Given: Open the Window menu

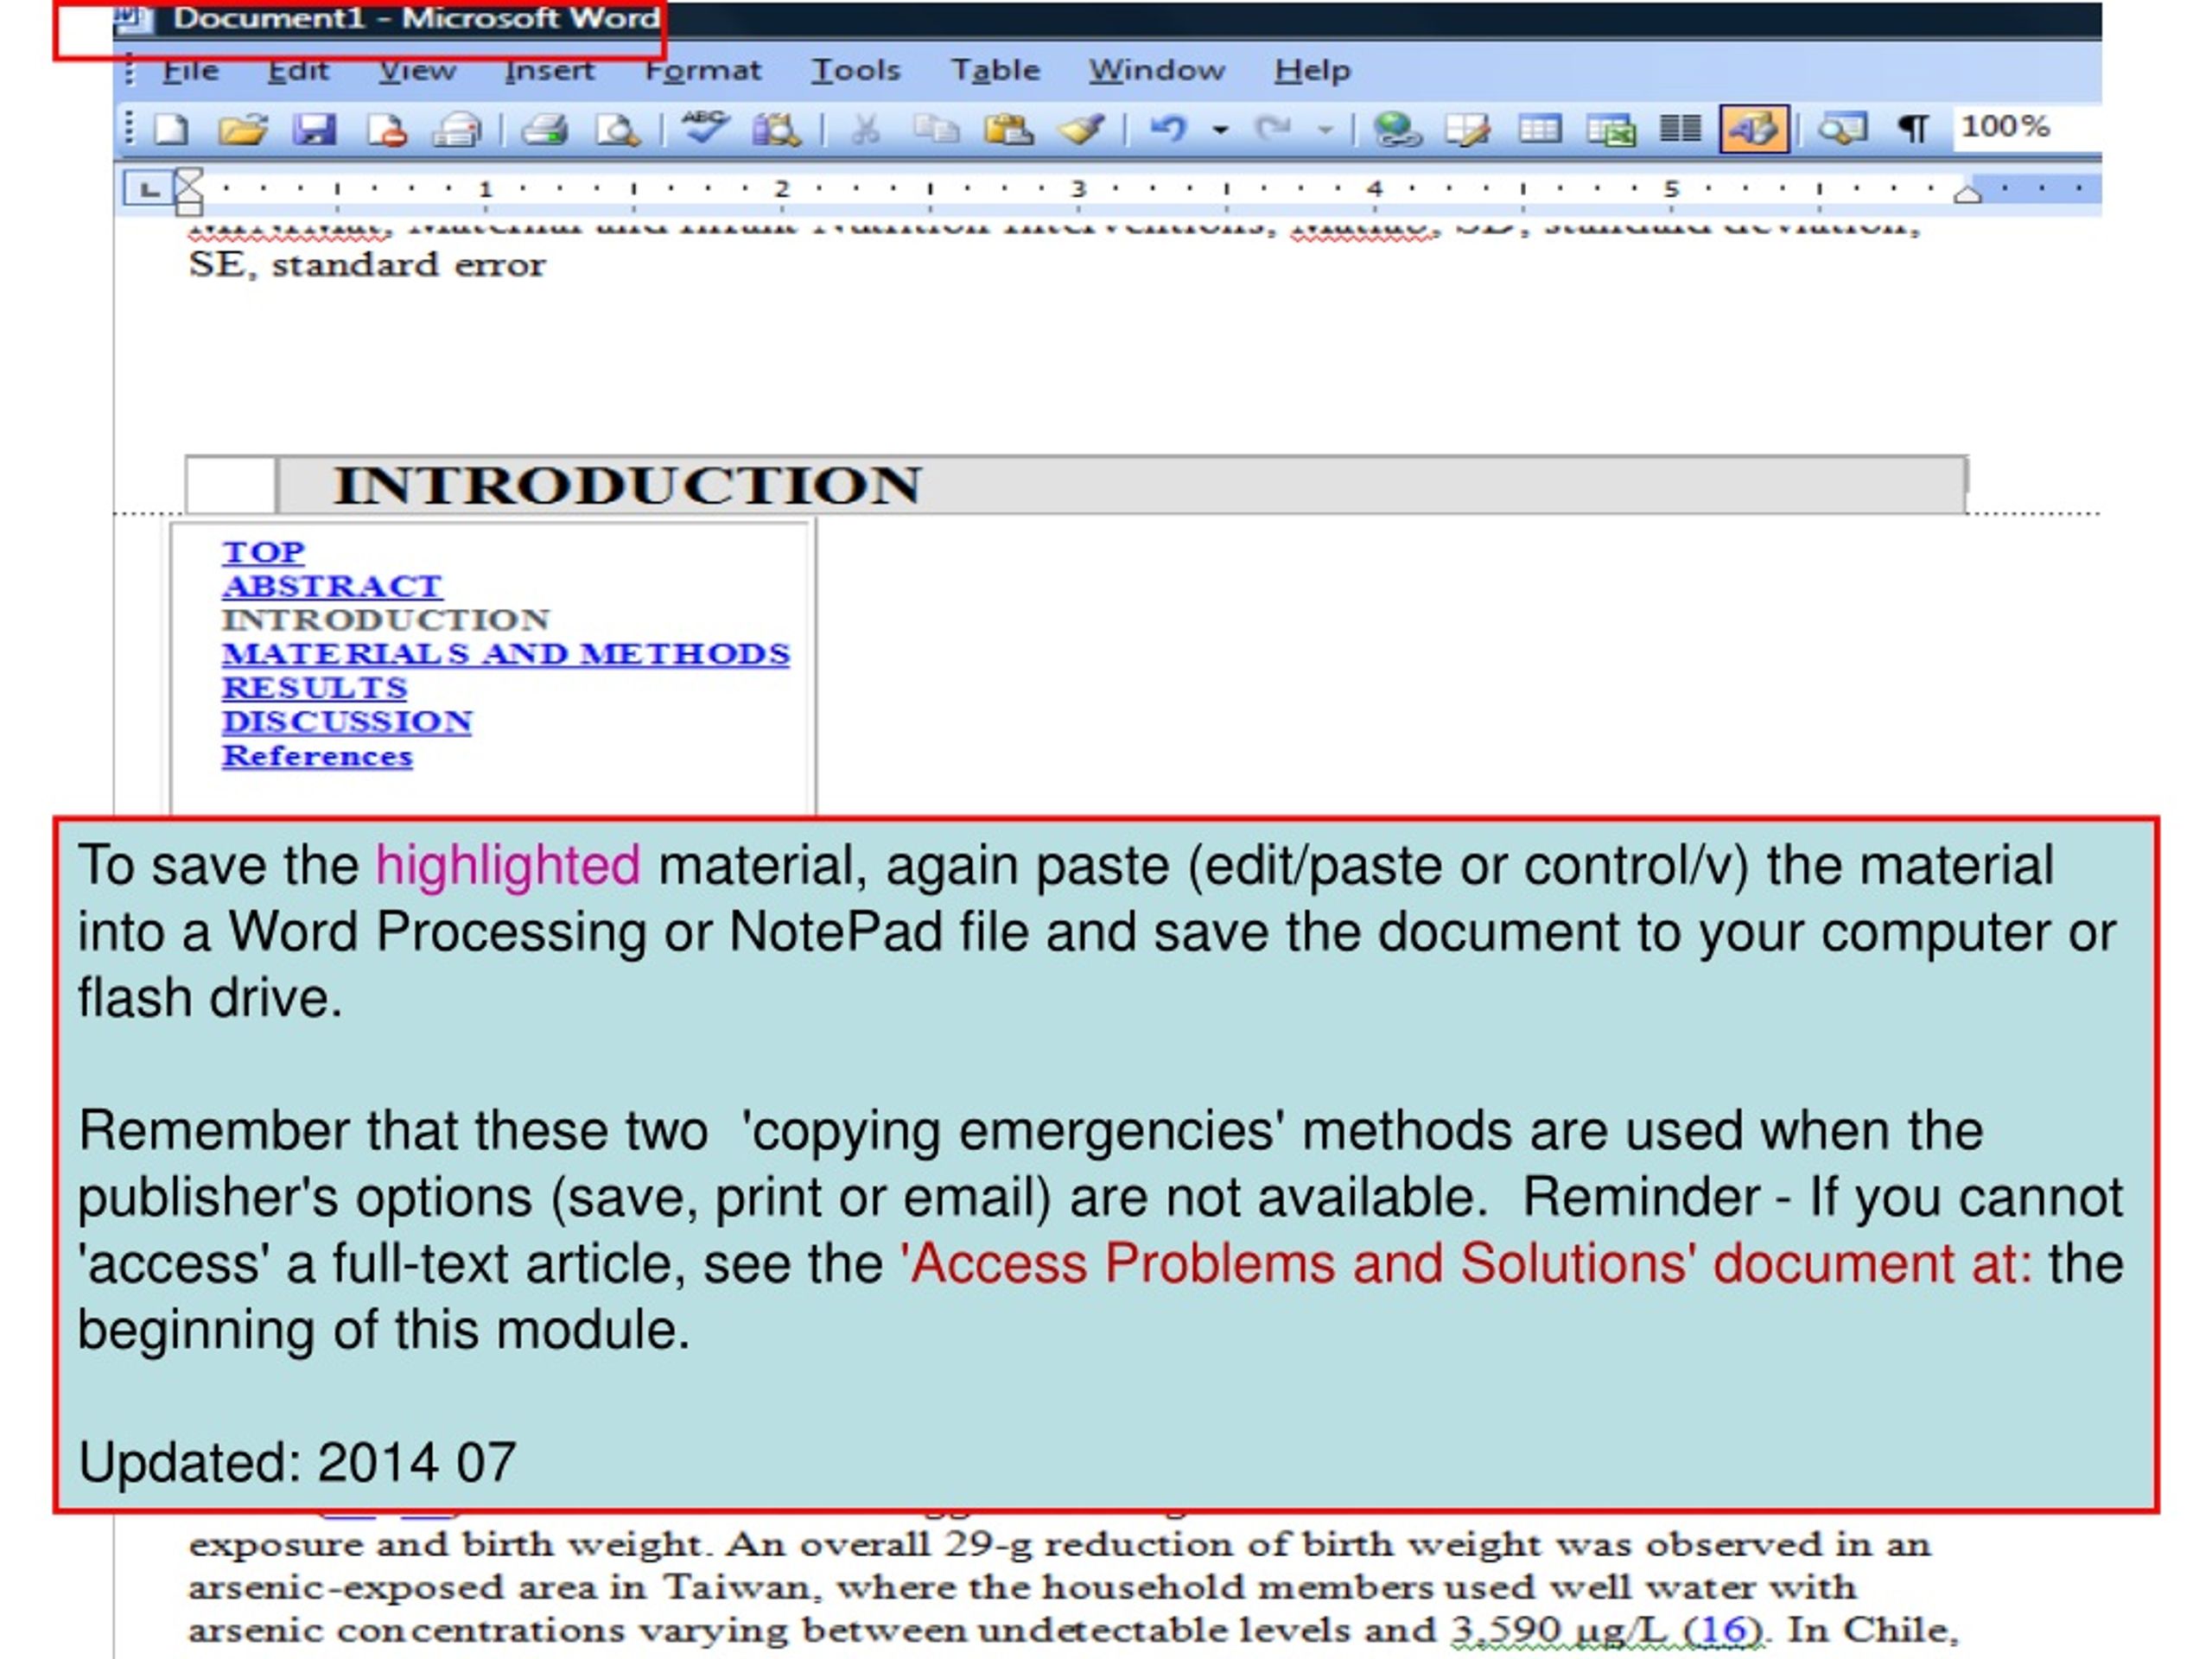Looking at the screenshot, I should click(1157, 71).
